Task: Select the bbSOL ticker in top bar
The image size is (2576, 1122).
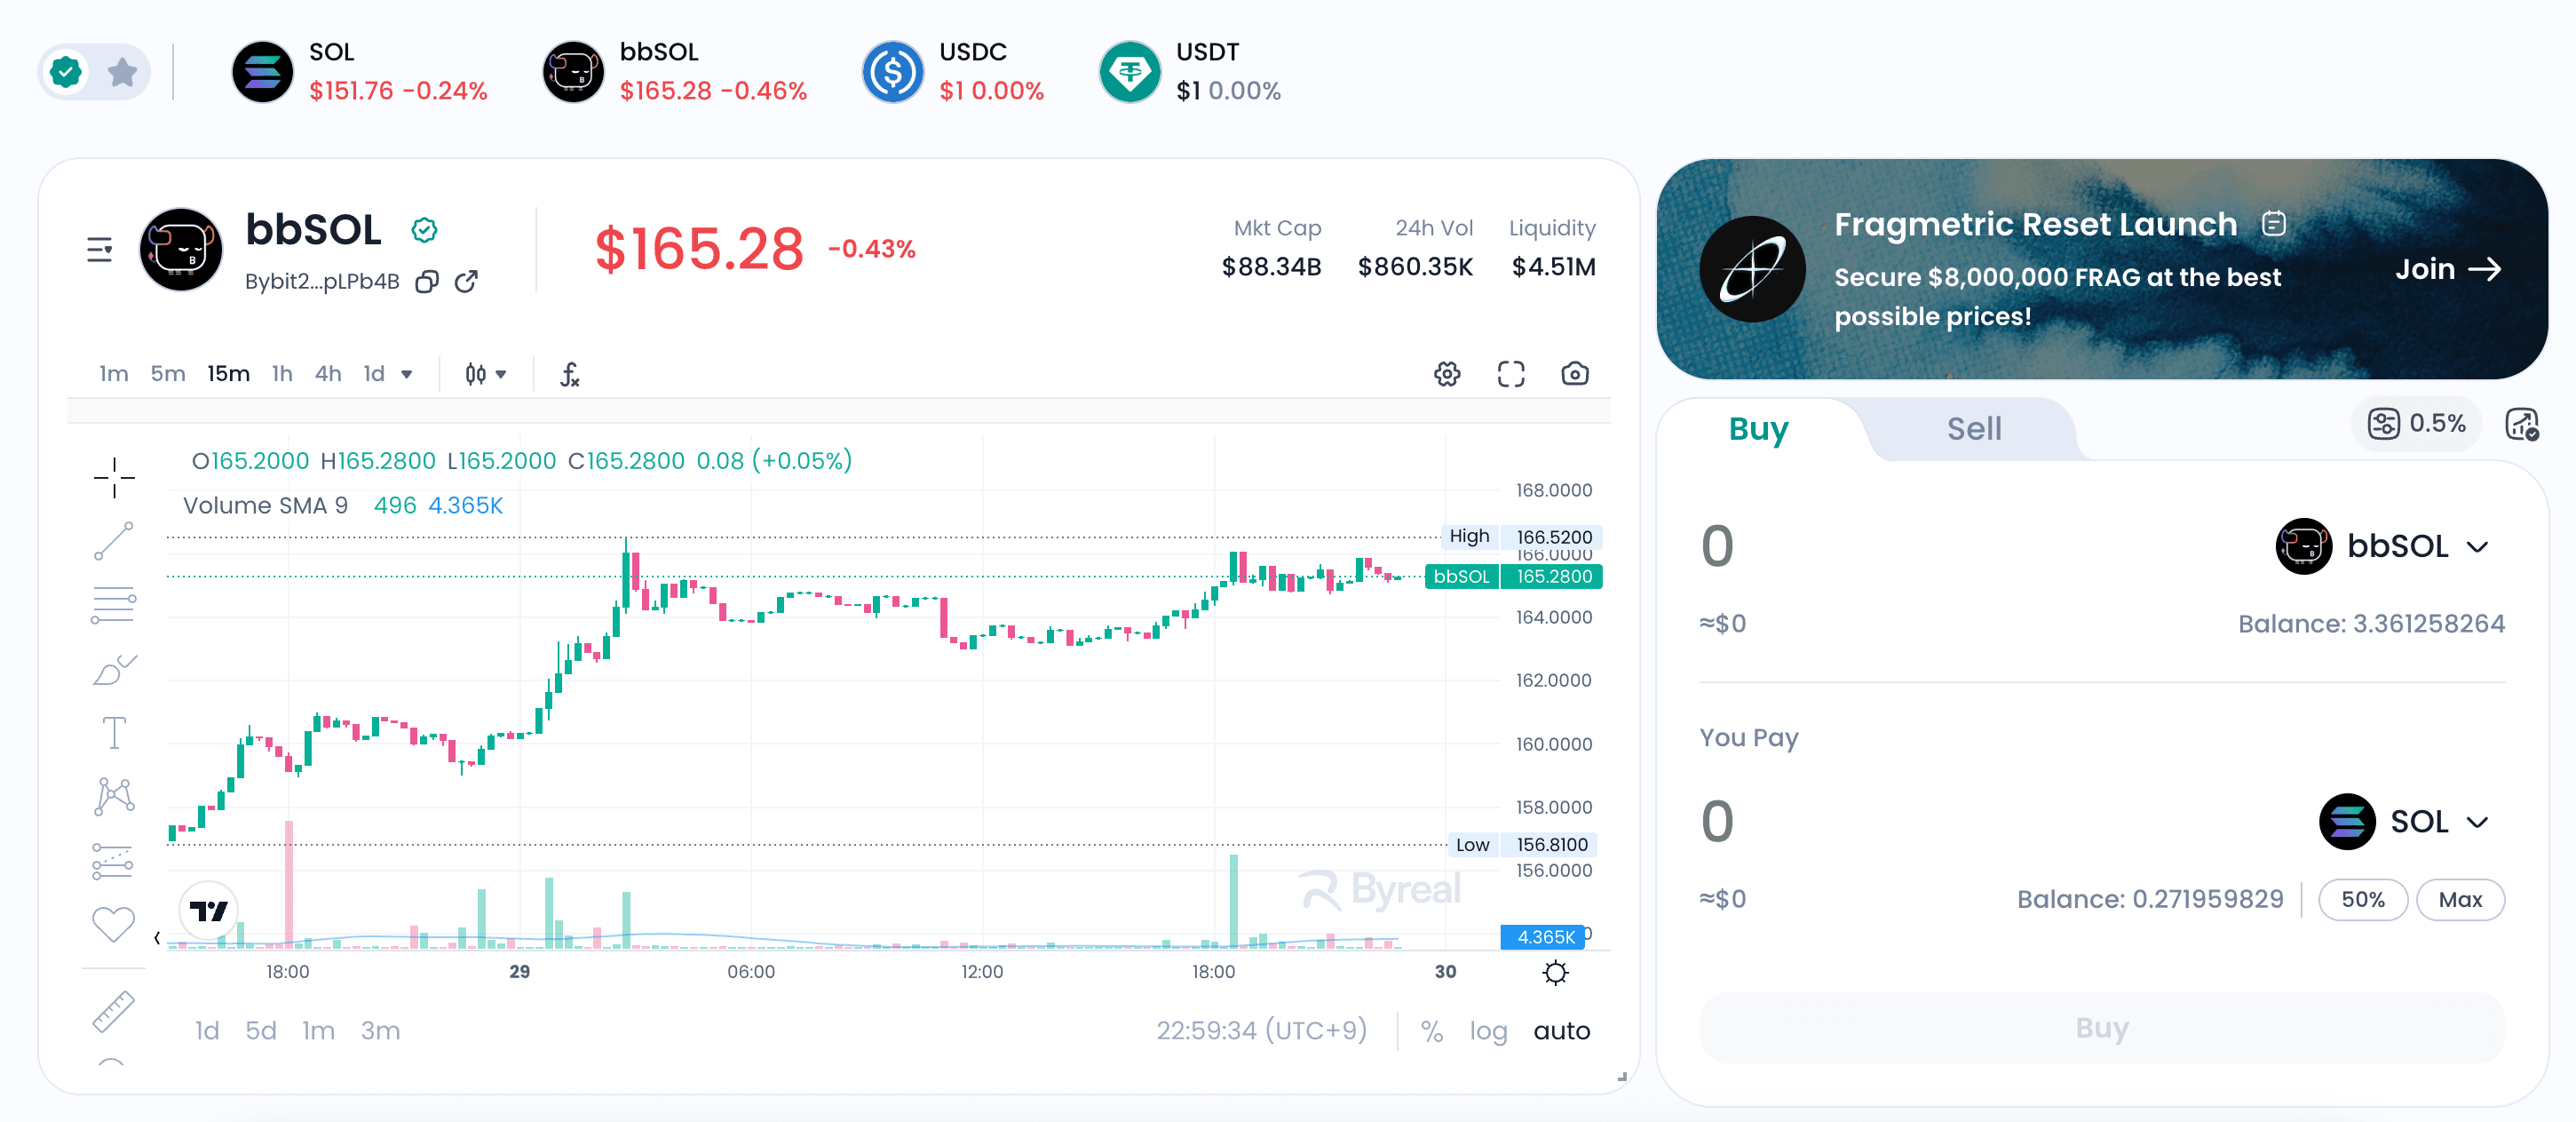Action: (x=675, y=72)
